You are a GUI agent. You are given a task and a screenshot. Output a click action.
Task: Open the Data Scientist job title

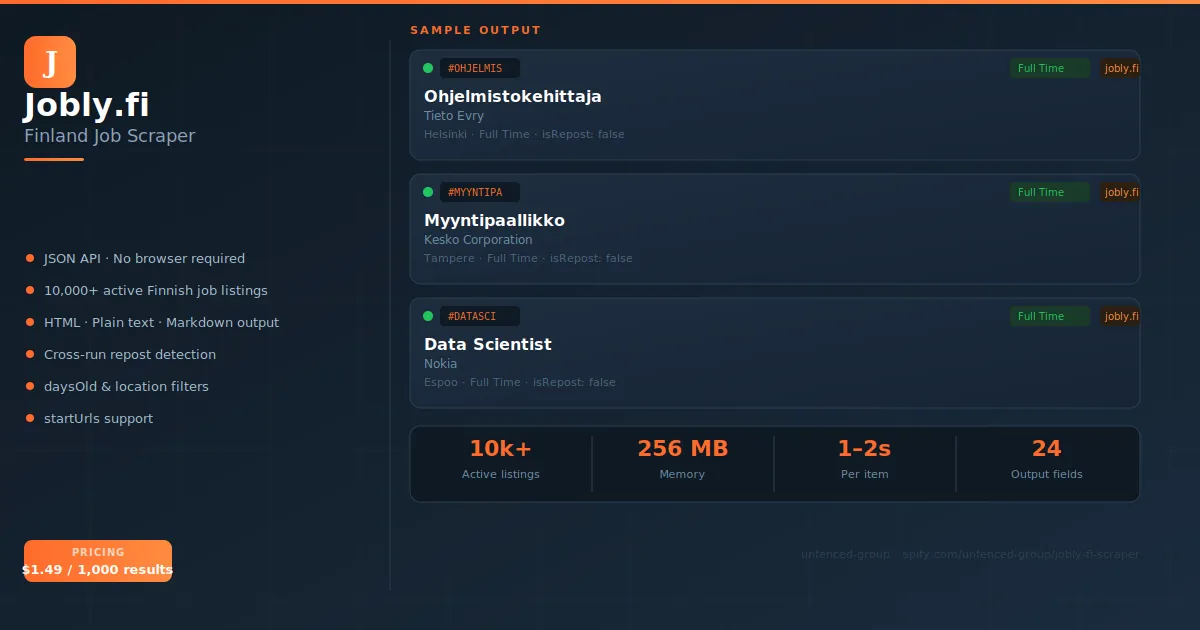[488, 344]
